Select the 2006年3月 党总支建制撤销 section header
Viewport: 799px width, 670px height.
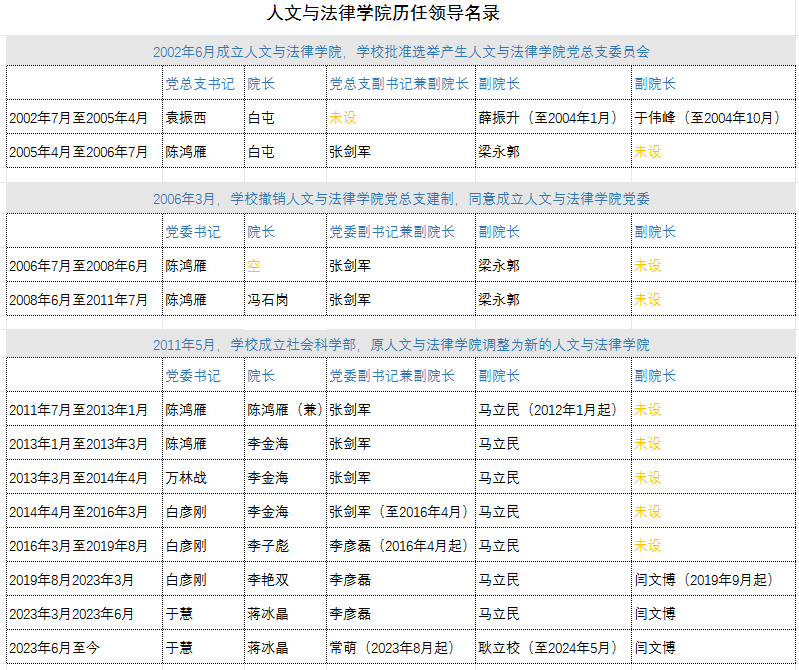401,199
